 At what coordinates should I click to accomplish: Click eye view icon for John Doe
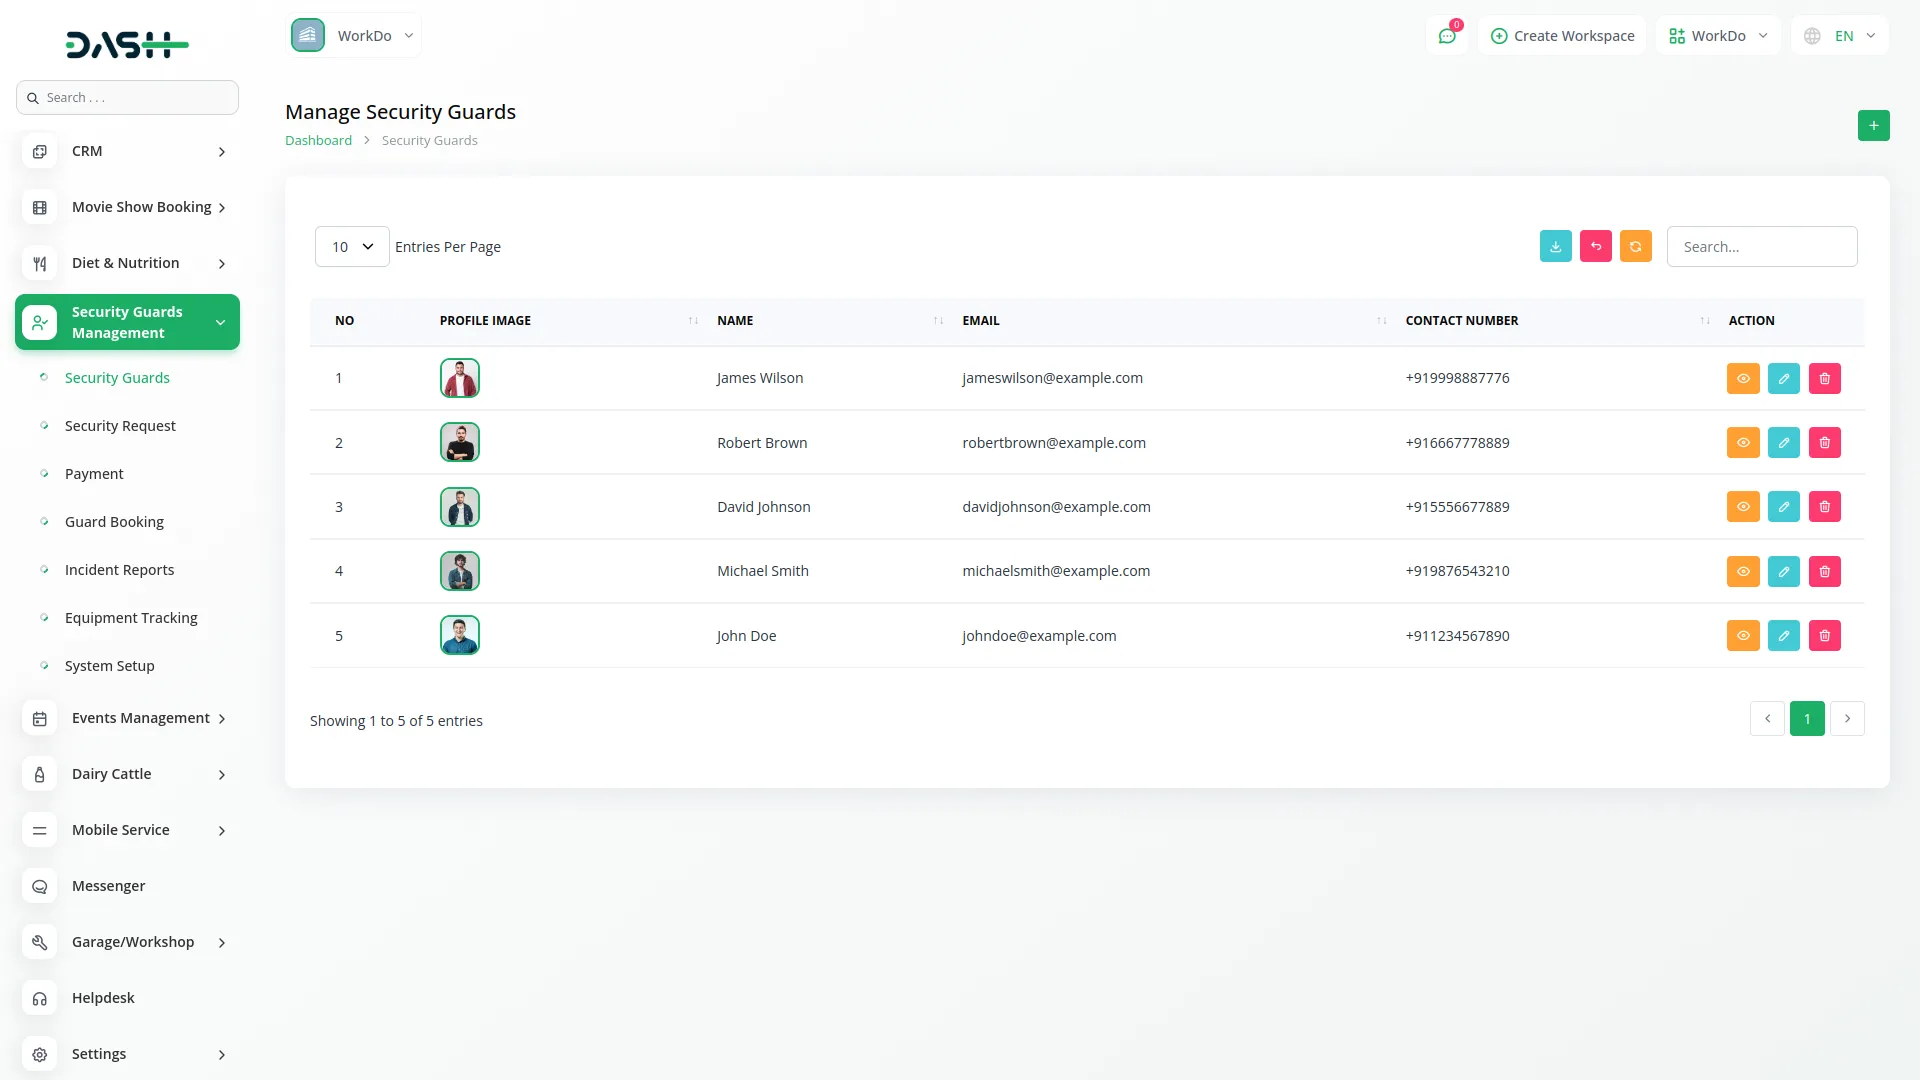1742,636
